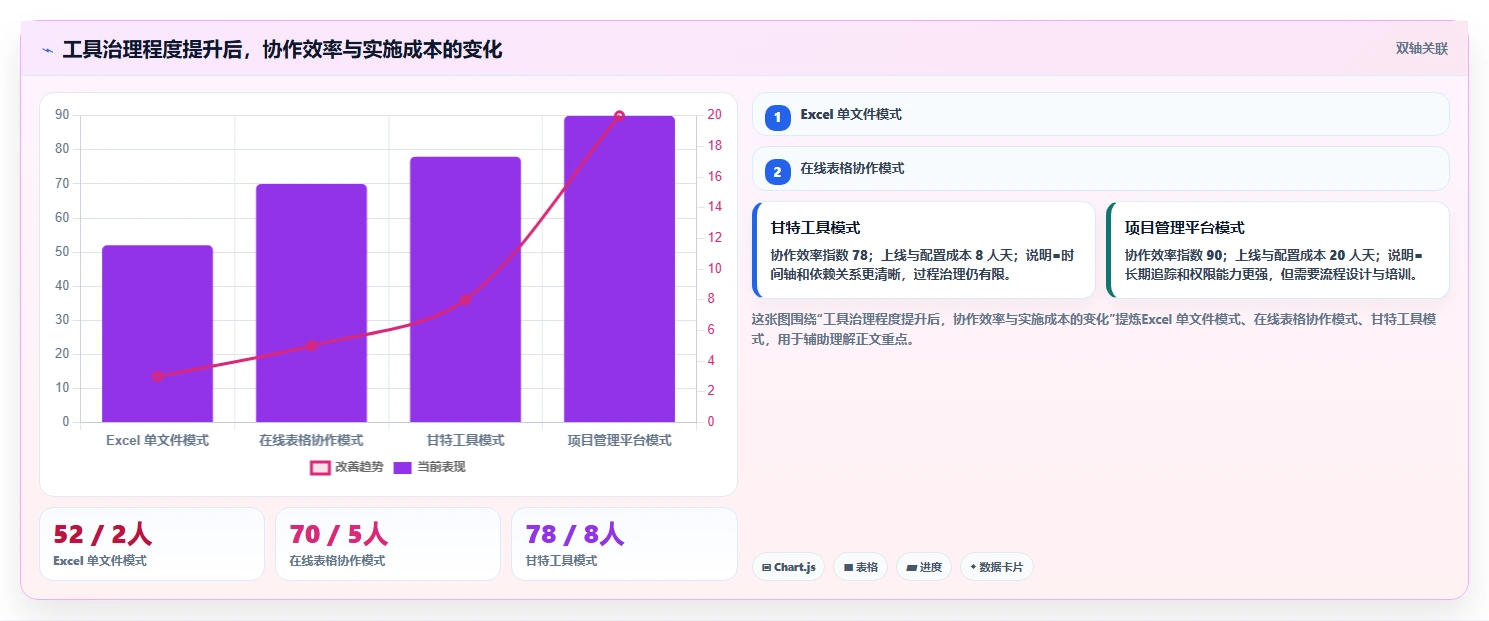Select step 2 在线表格协作模式 item
This screenshot has width=1489, height=621.
click(1100, 168)
